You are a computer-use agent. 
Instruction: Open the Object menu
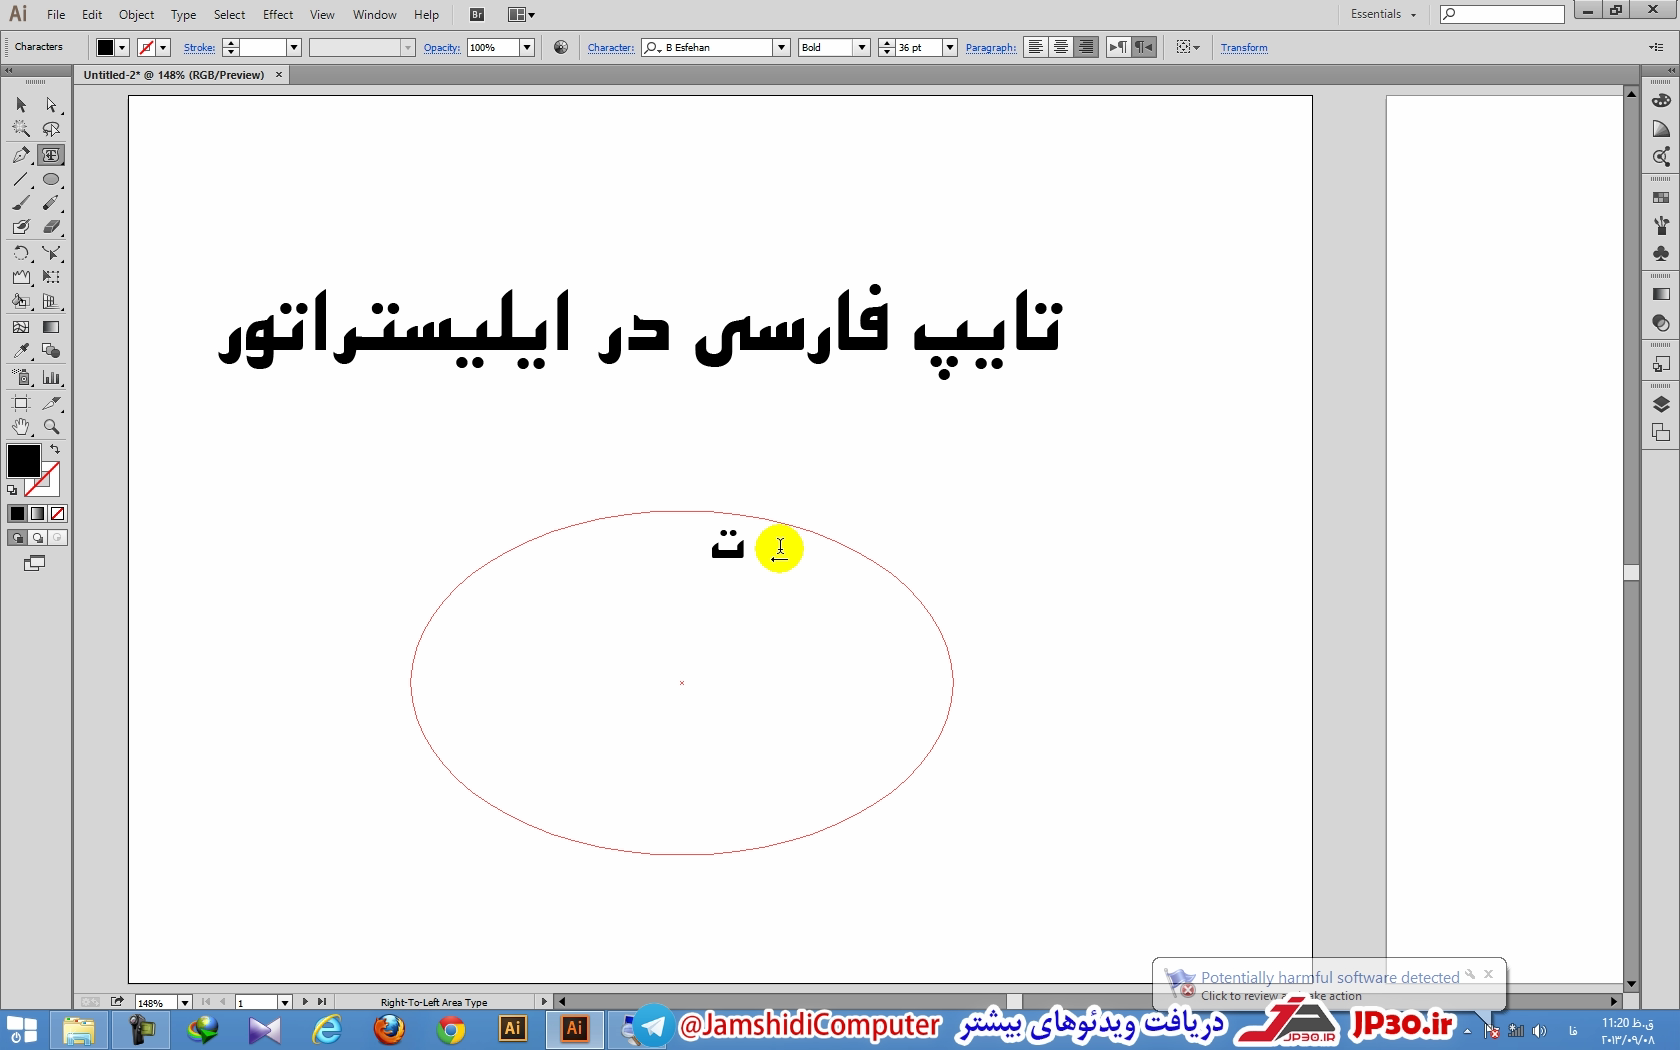pos(136,15)
